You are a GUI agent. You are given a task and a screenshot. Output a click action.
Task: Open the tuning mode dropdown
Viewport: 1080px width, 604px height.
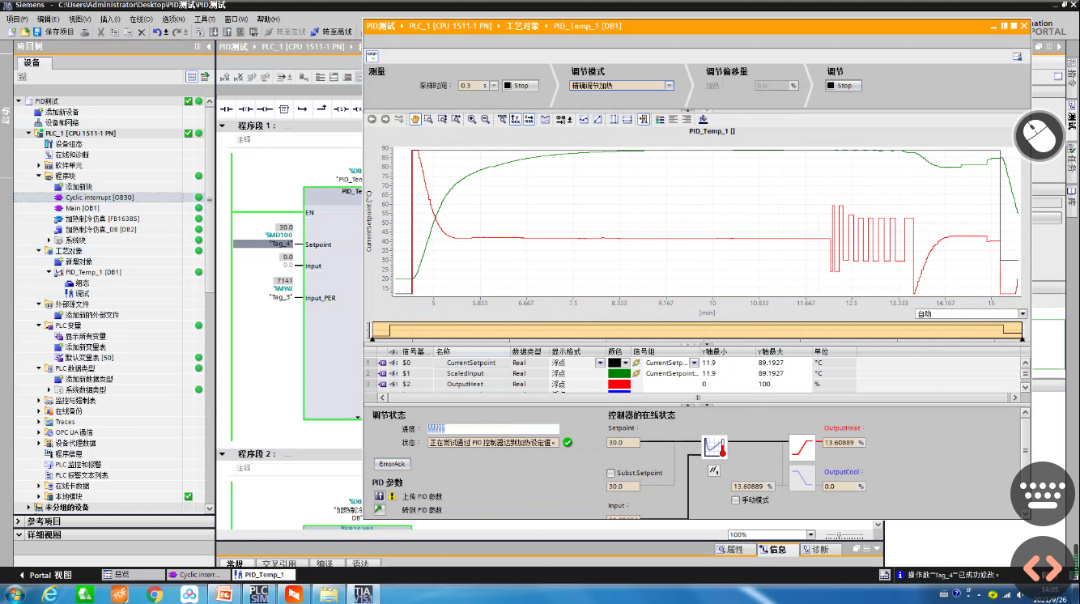coord(669,85)
